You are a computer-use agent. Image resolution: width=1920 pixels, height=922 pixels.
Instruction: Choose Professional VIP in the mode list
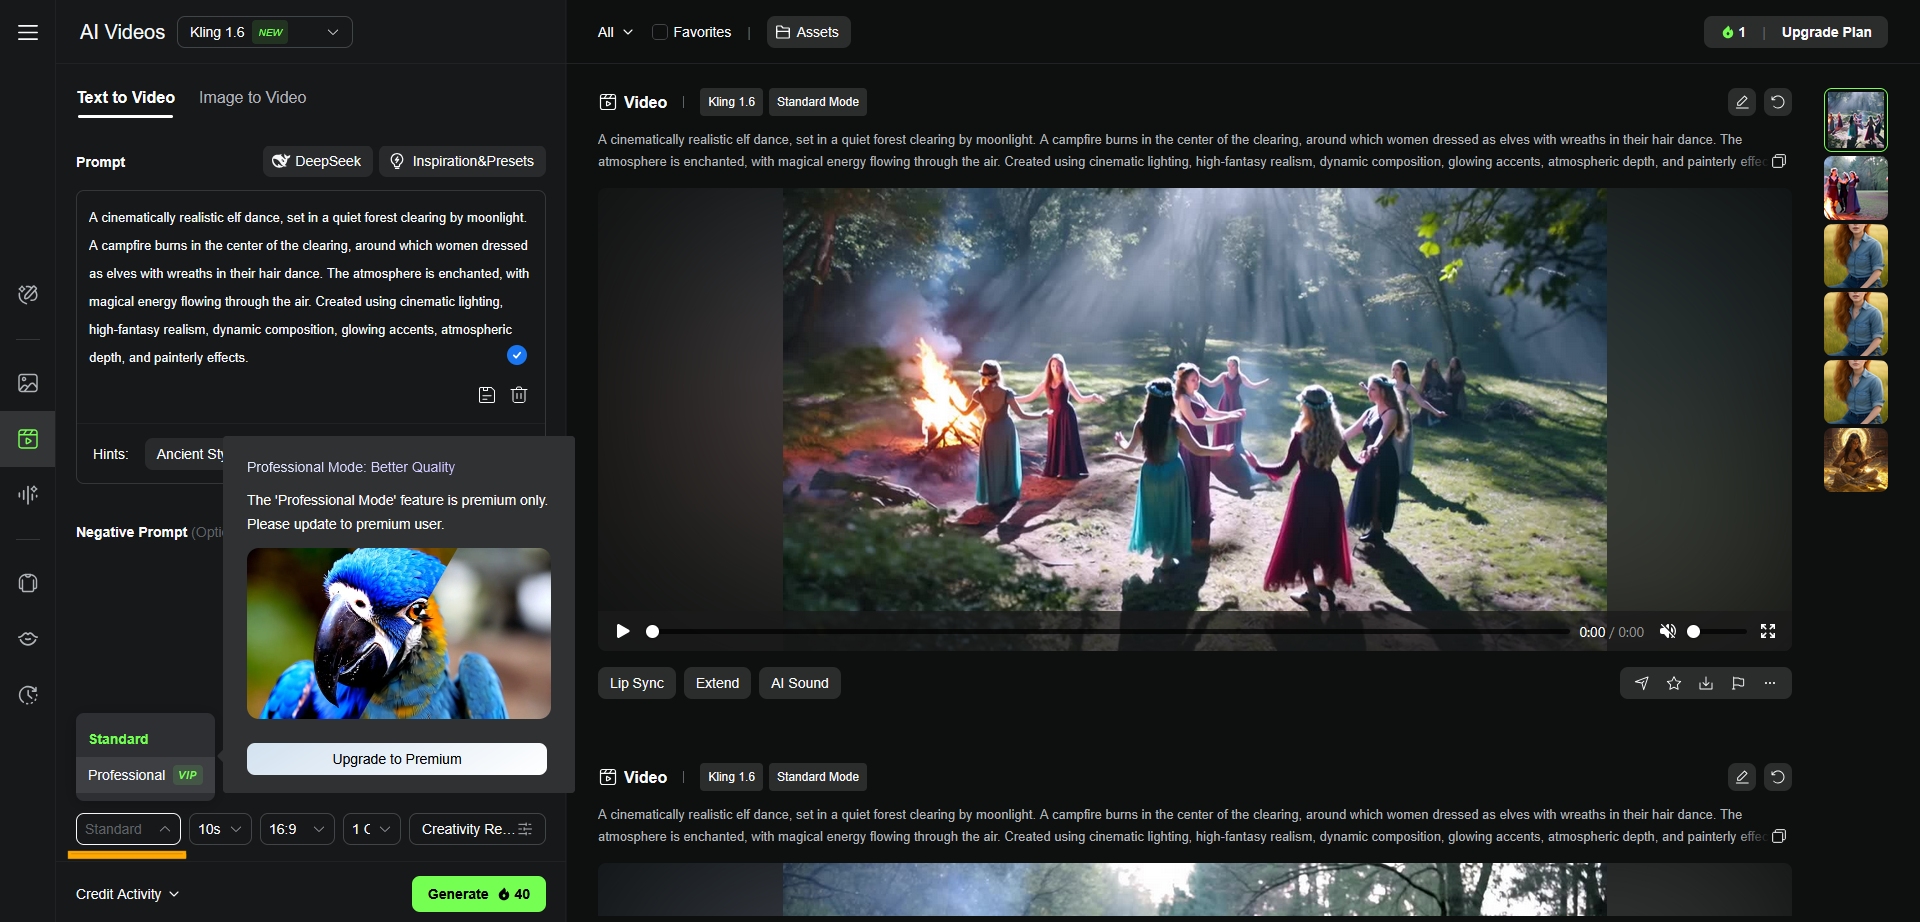tap(146, 775)
